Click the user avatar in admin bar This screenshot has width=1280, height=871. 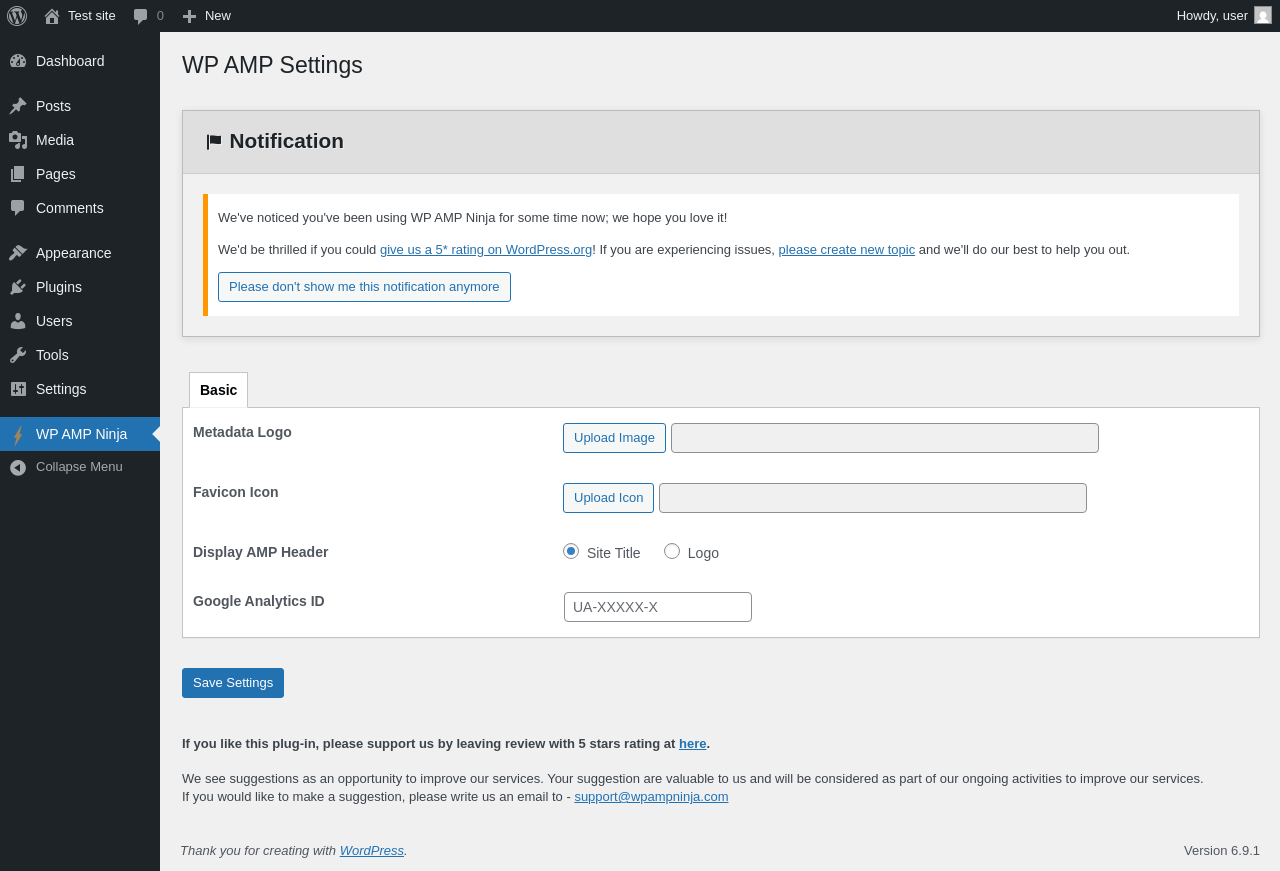[x=1263, y=15]
